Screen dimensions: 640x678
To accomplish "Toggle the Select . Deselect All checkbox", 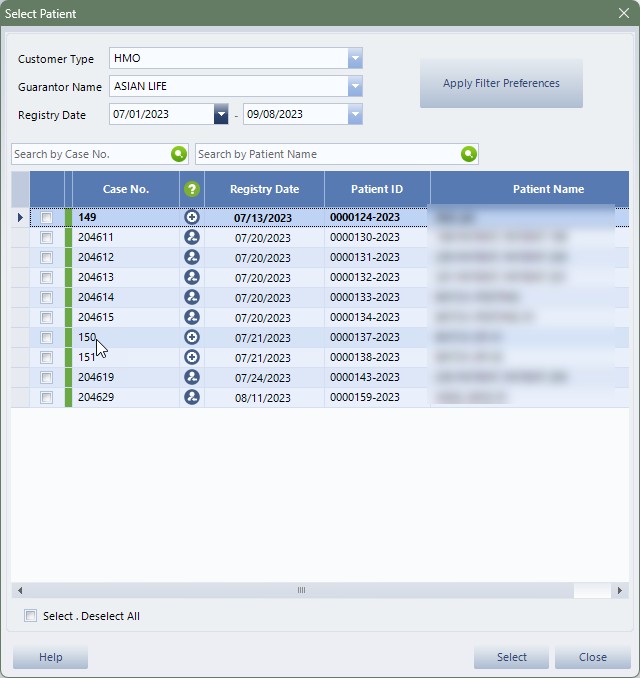I will 31,616.
